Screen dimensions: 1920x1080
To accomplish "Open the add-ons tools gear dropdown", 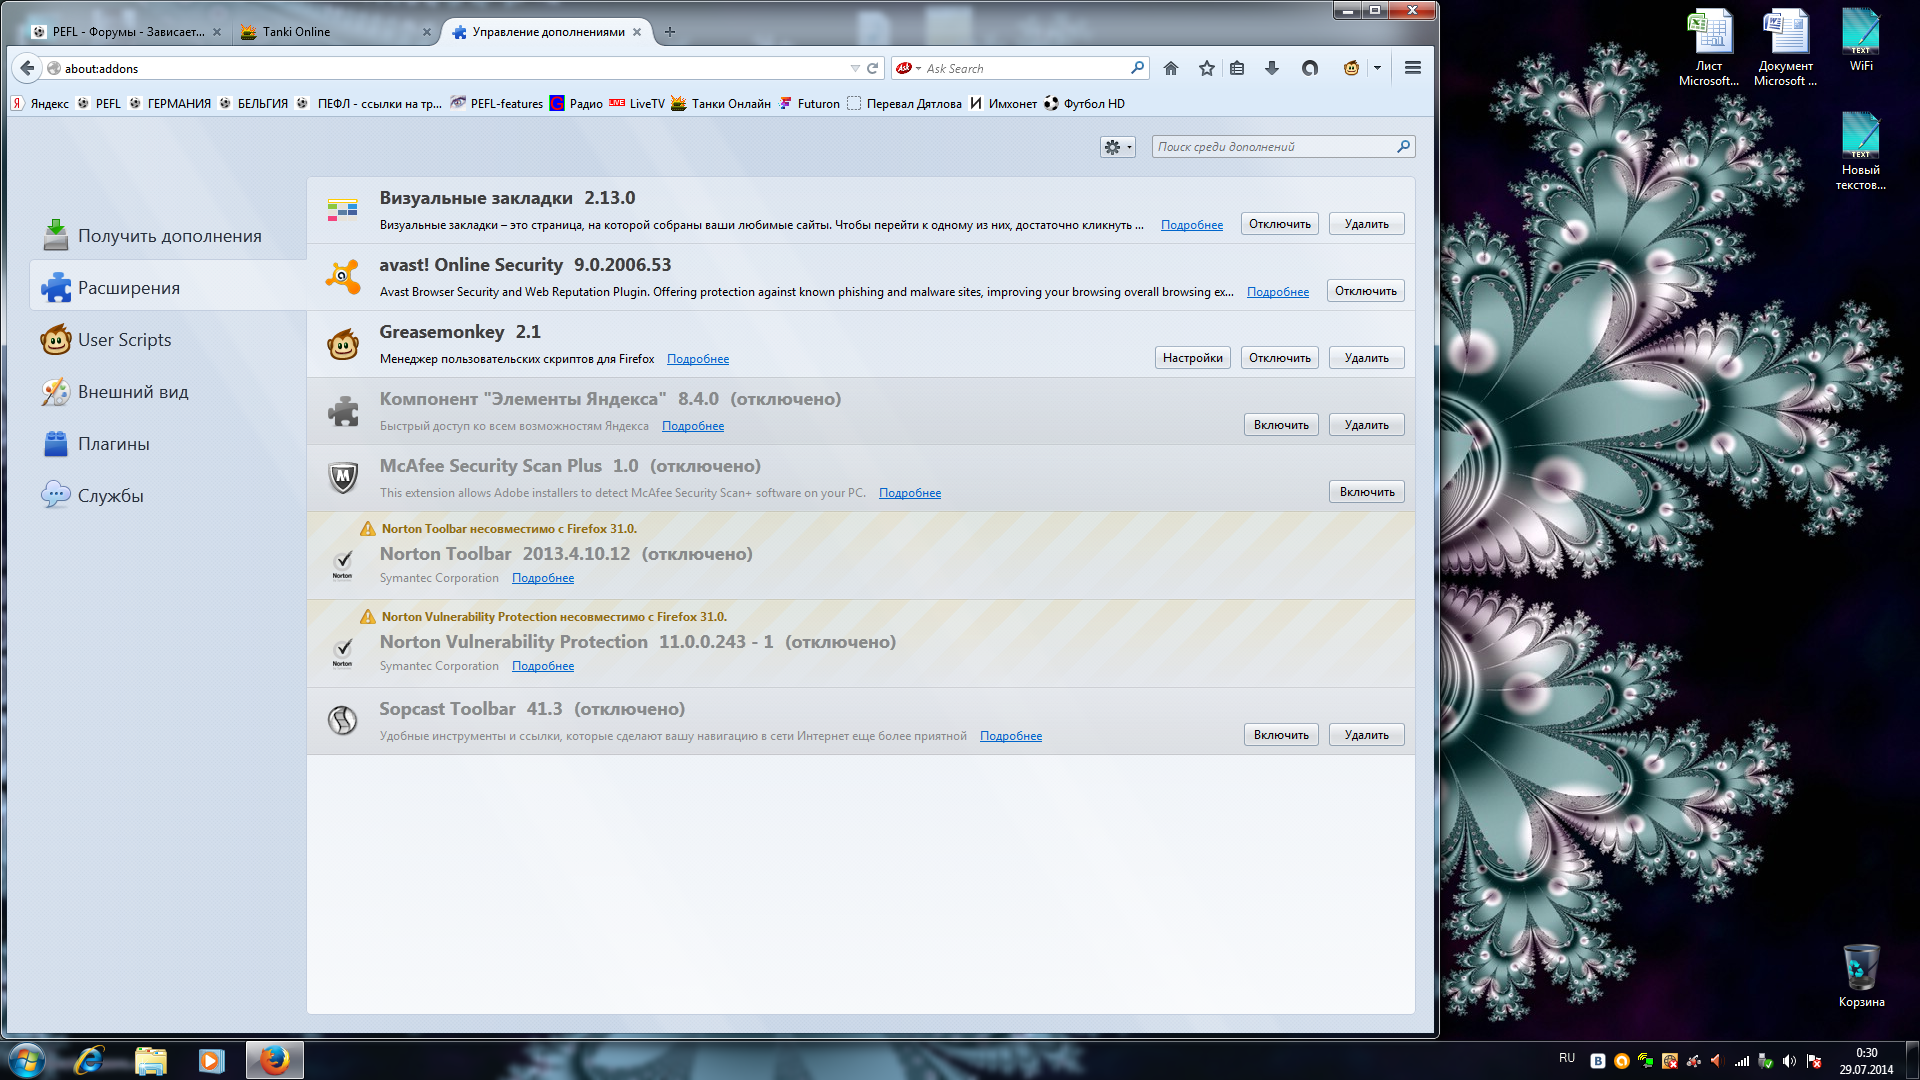I will tap(1117, 147).
